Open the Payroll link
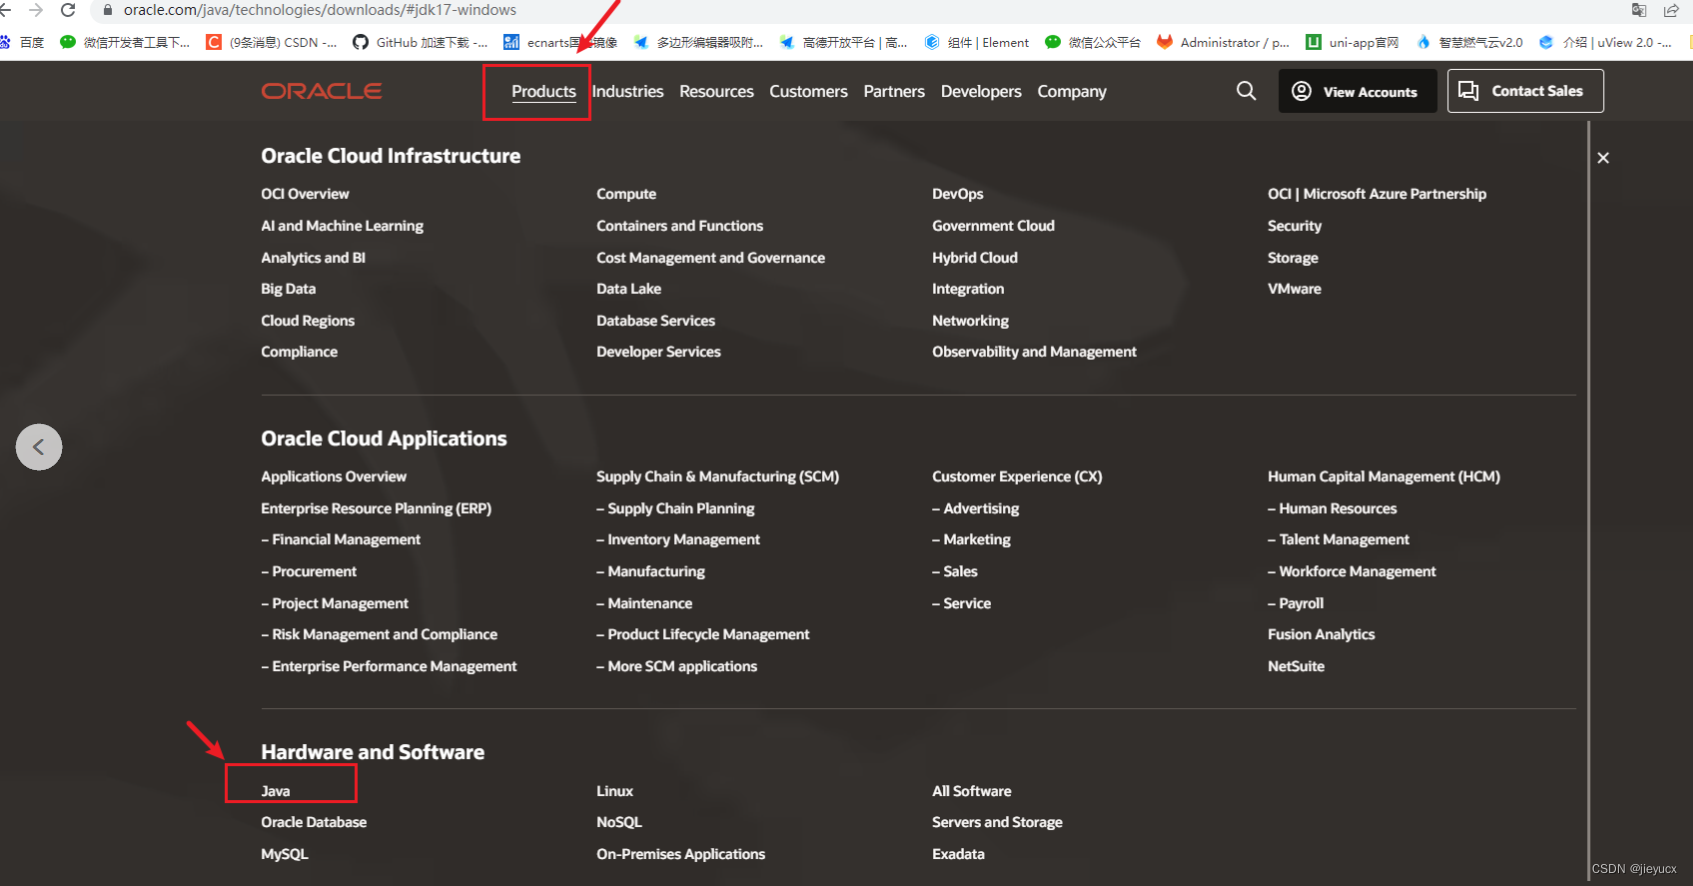Image resolution: width=1693 pixels, height=886 pixels. 1296,604
